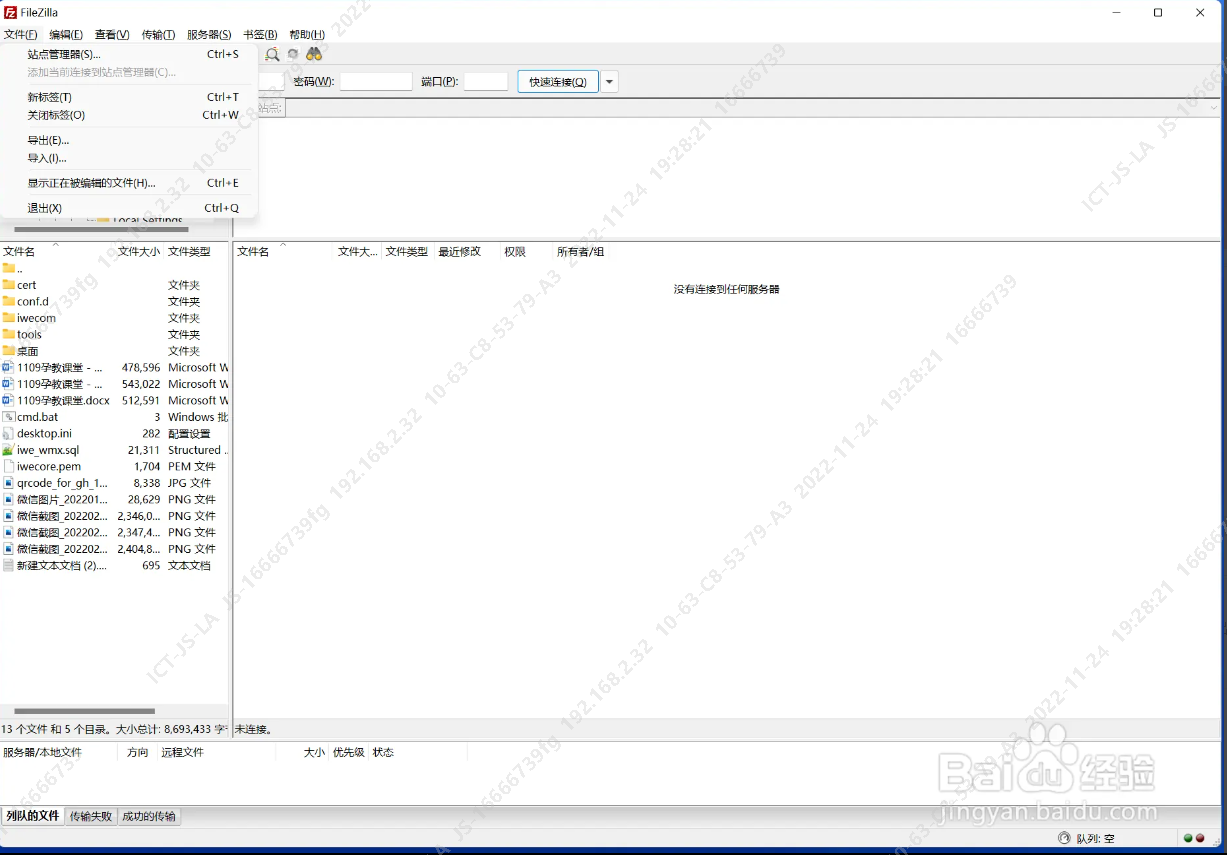
Task: Open 站点管理器 from the File menu
Action: pos(64,55)
